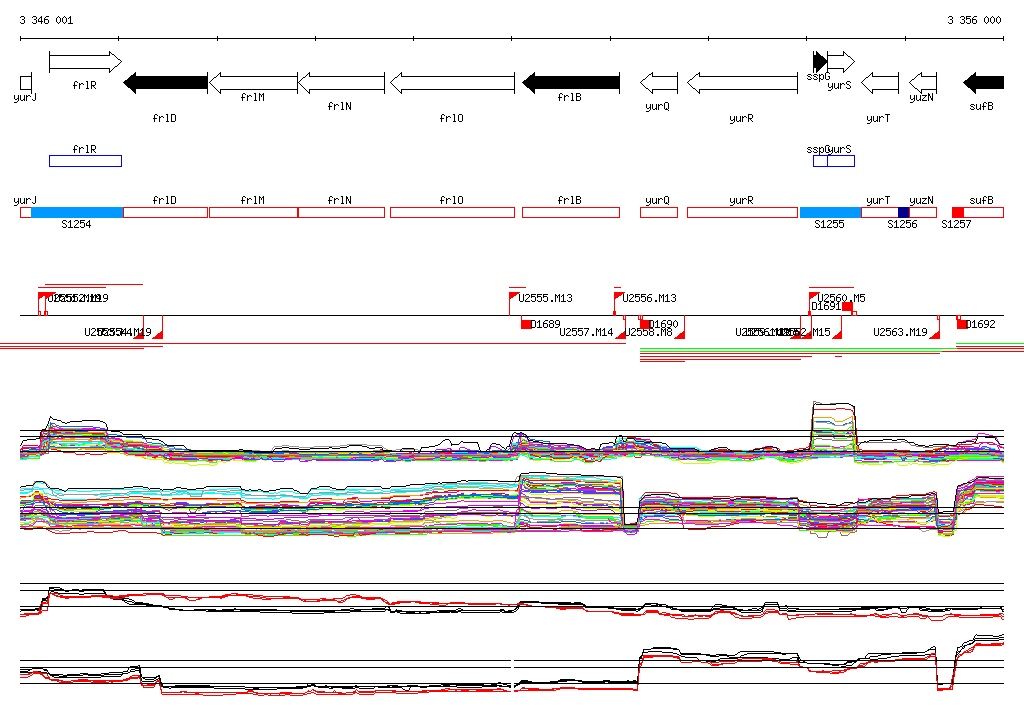Viewport: 1024px width, 714px height.
Task: Select the frlN red-outlined box in annotation row
Action: (x=342, y=212)
